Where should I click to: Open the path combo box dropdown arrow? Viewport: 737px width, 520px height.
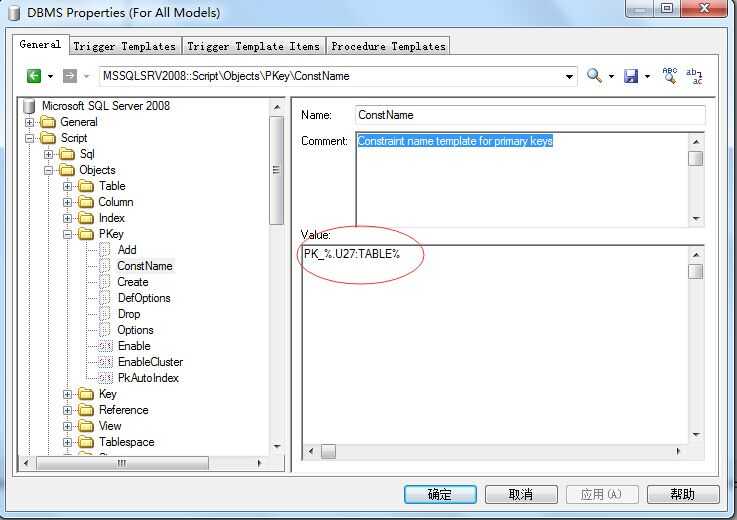tap(569, 76)
